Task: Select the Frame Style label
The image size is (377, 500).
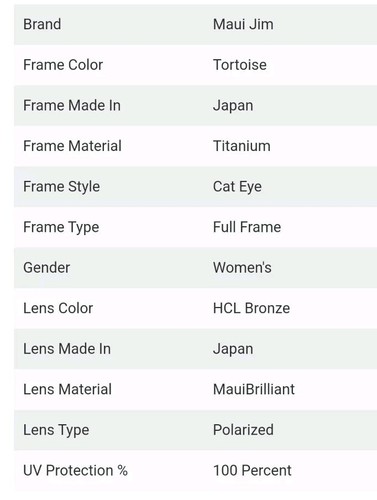Action: (61, 187)
